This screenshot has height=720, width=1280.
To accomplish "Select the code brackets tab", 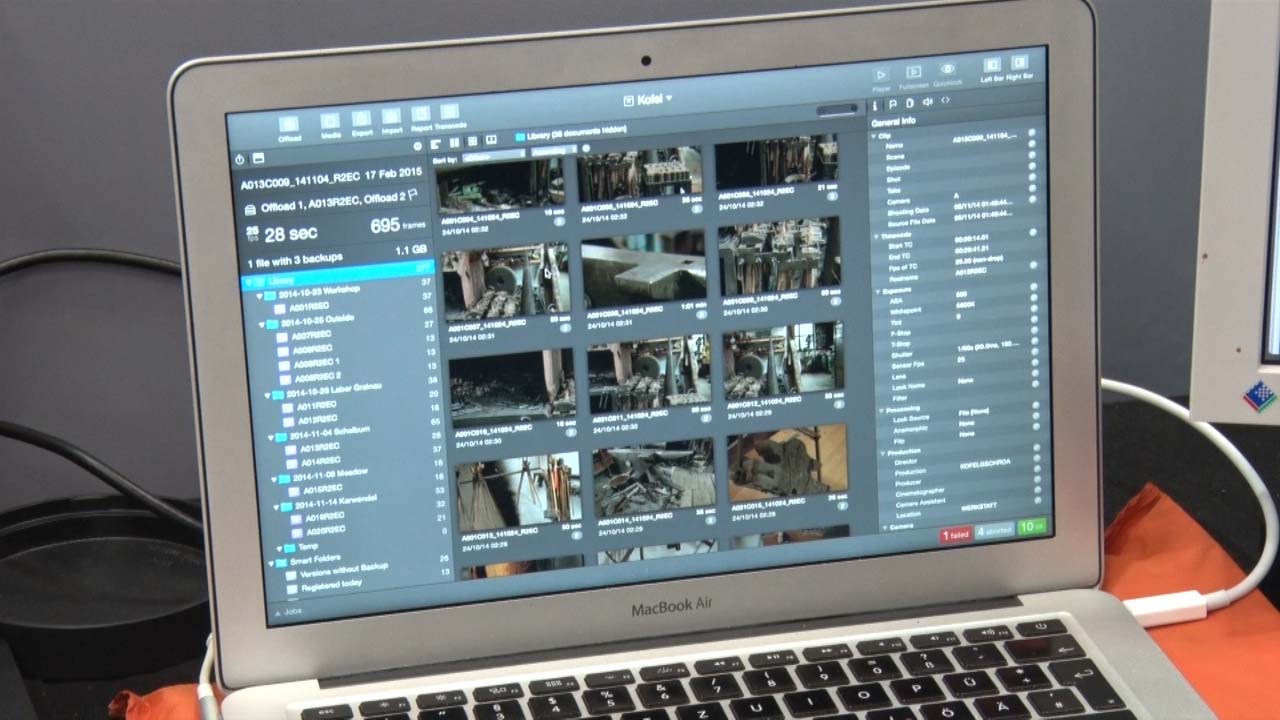I will [945, 101].
